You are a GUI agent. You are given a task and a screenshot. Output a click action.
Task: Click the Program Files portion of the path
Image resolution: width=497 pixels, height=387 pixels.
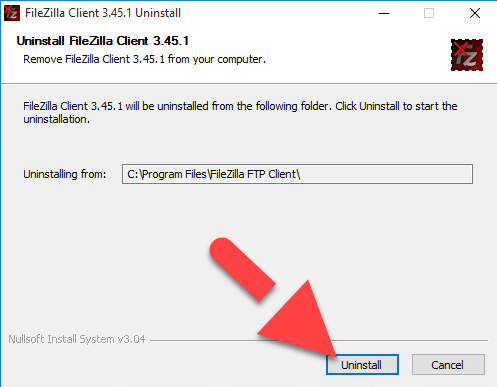click(x=175, y=174)
